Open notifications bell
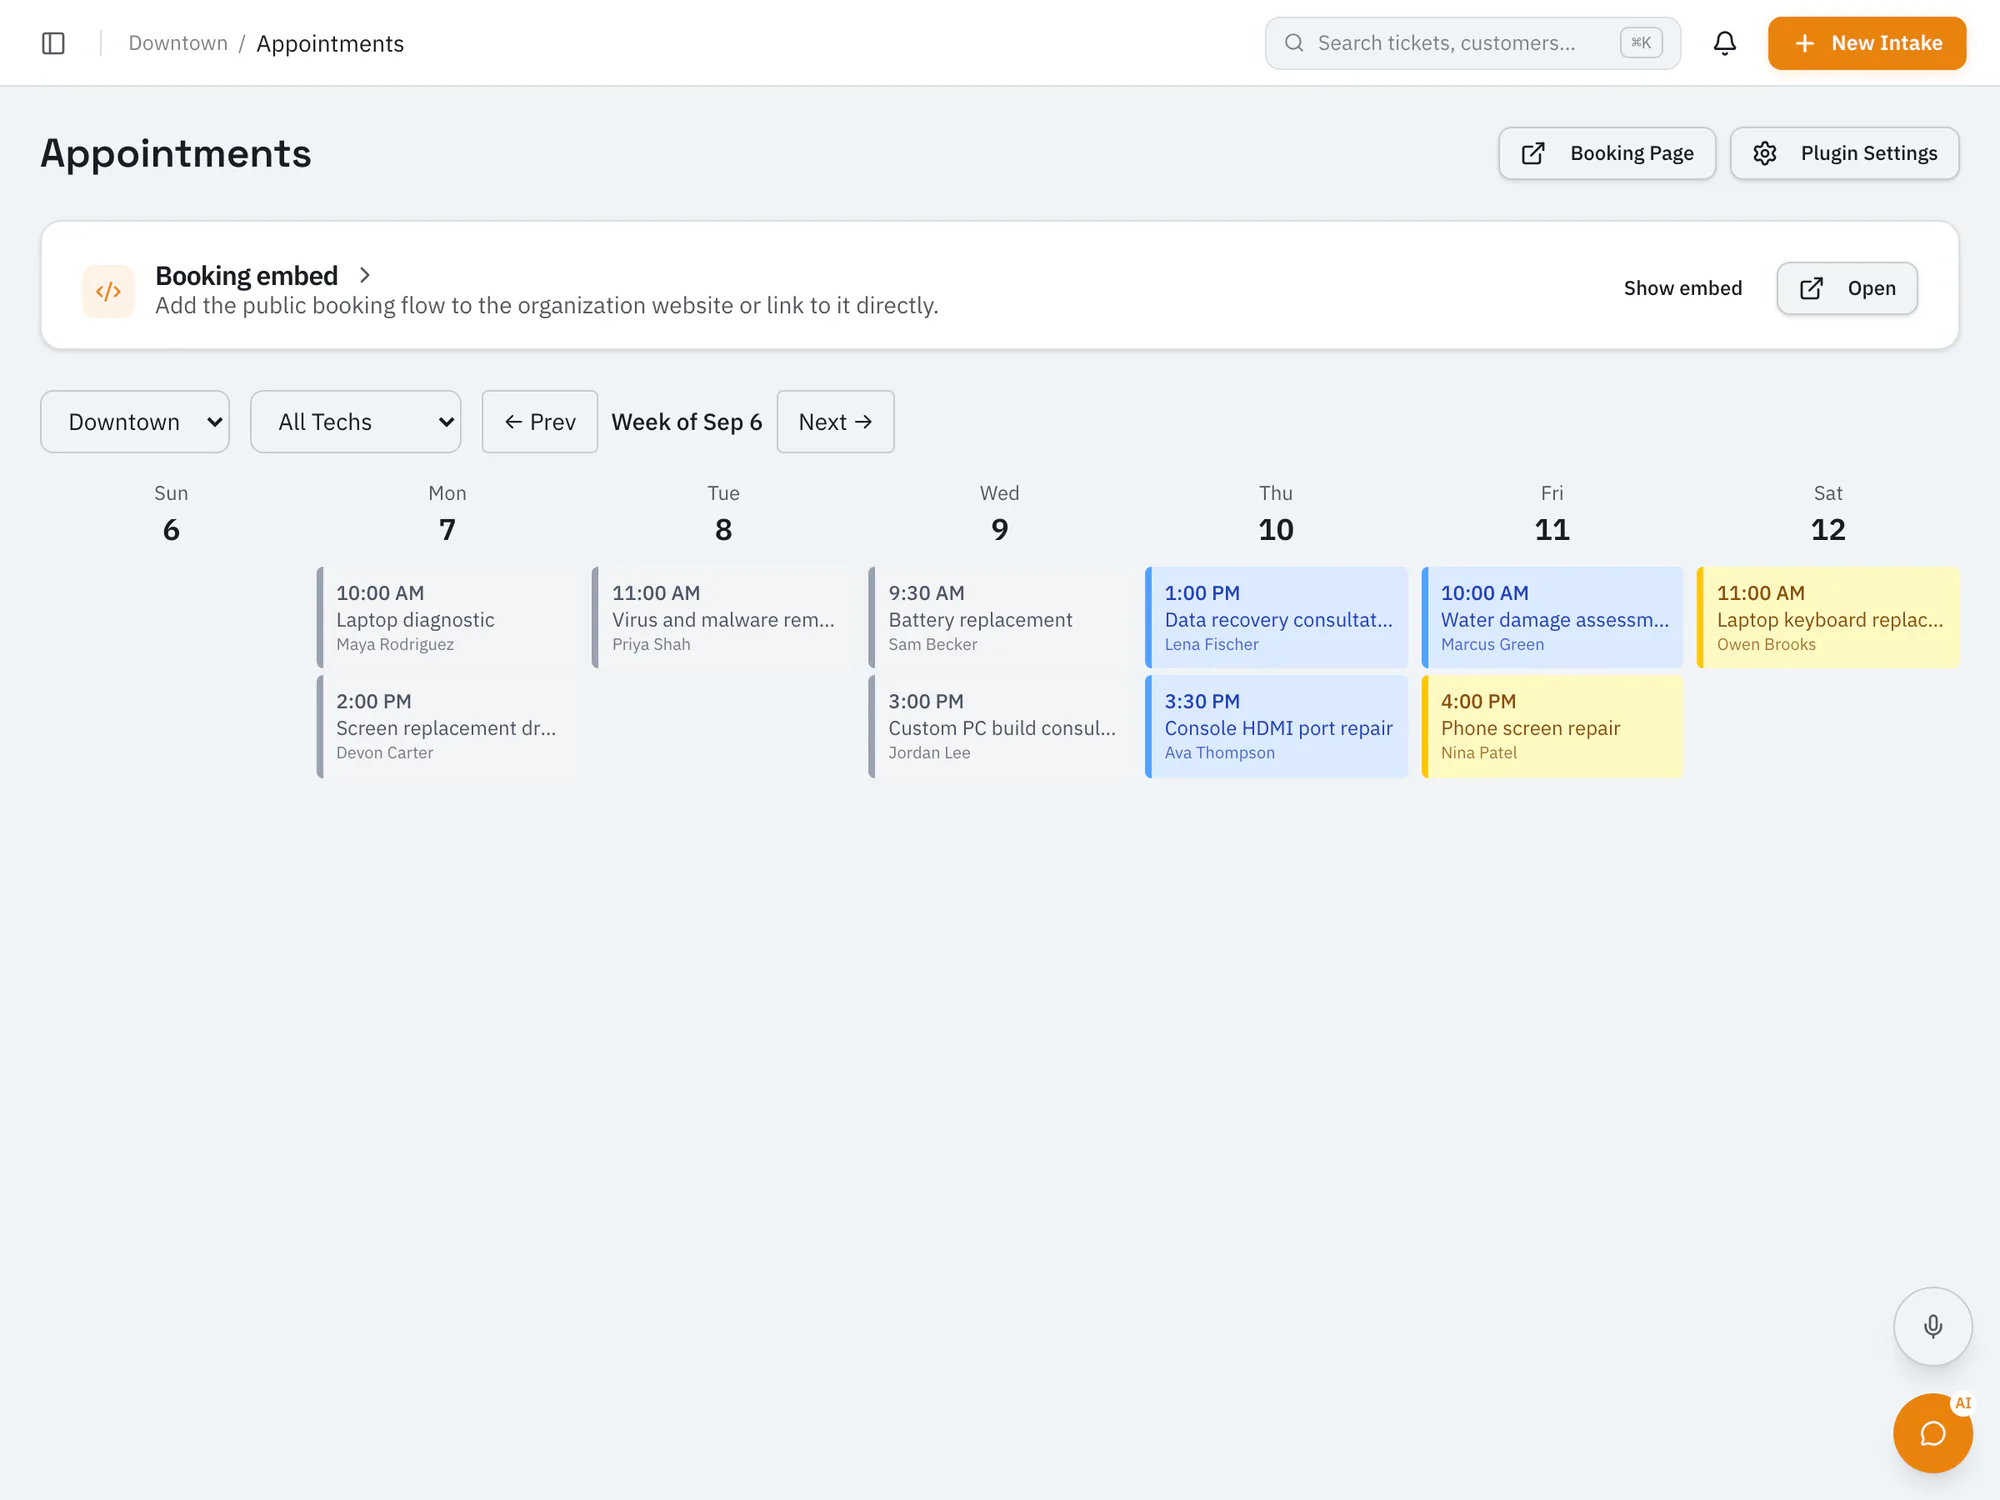 coord(1725,43)
